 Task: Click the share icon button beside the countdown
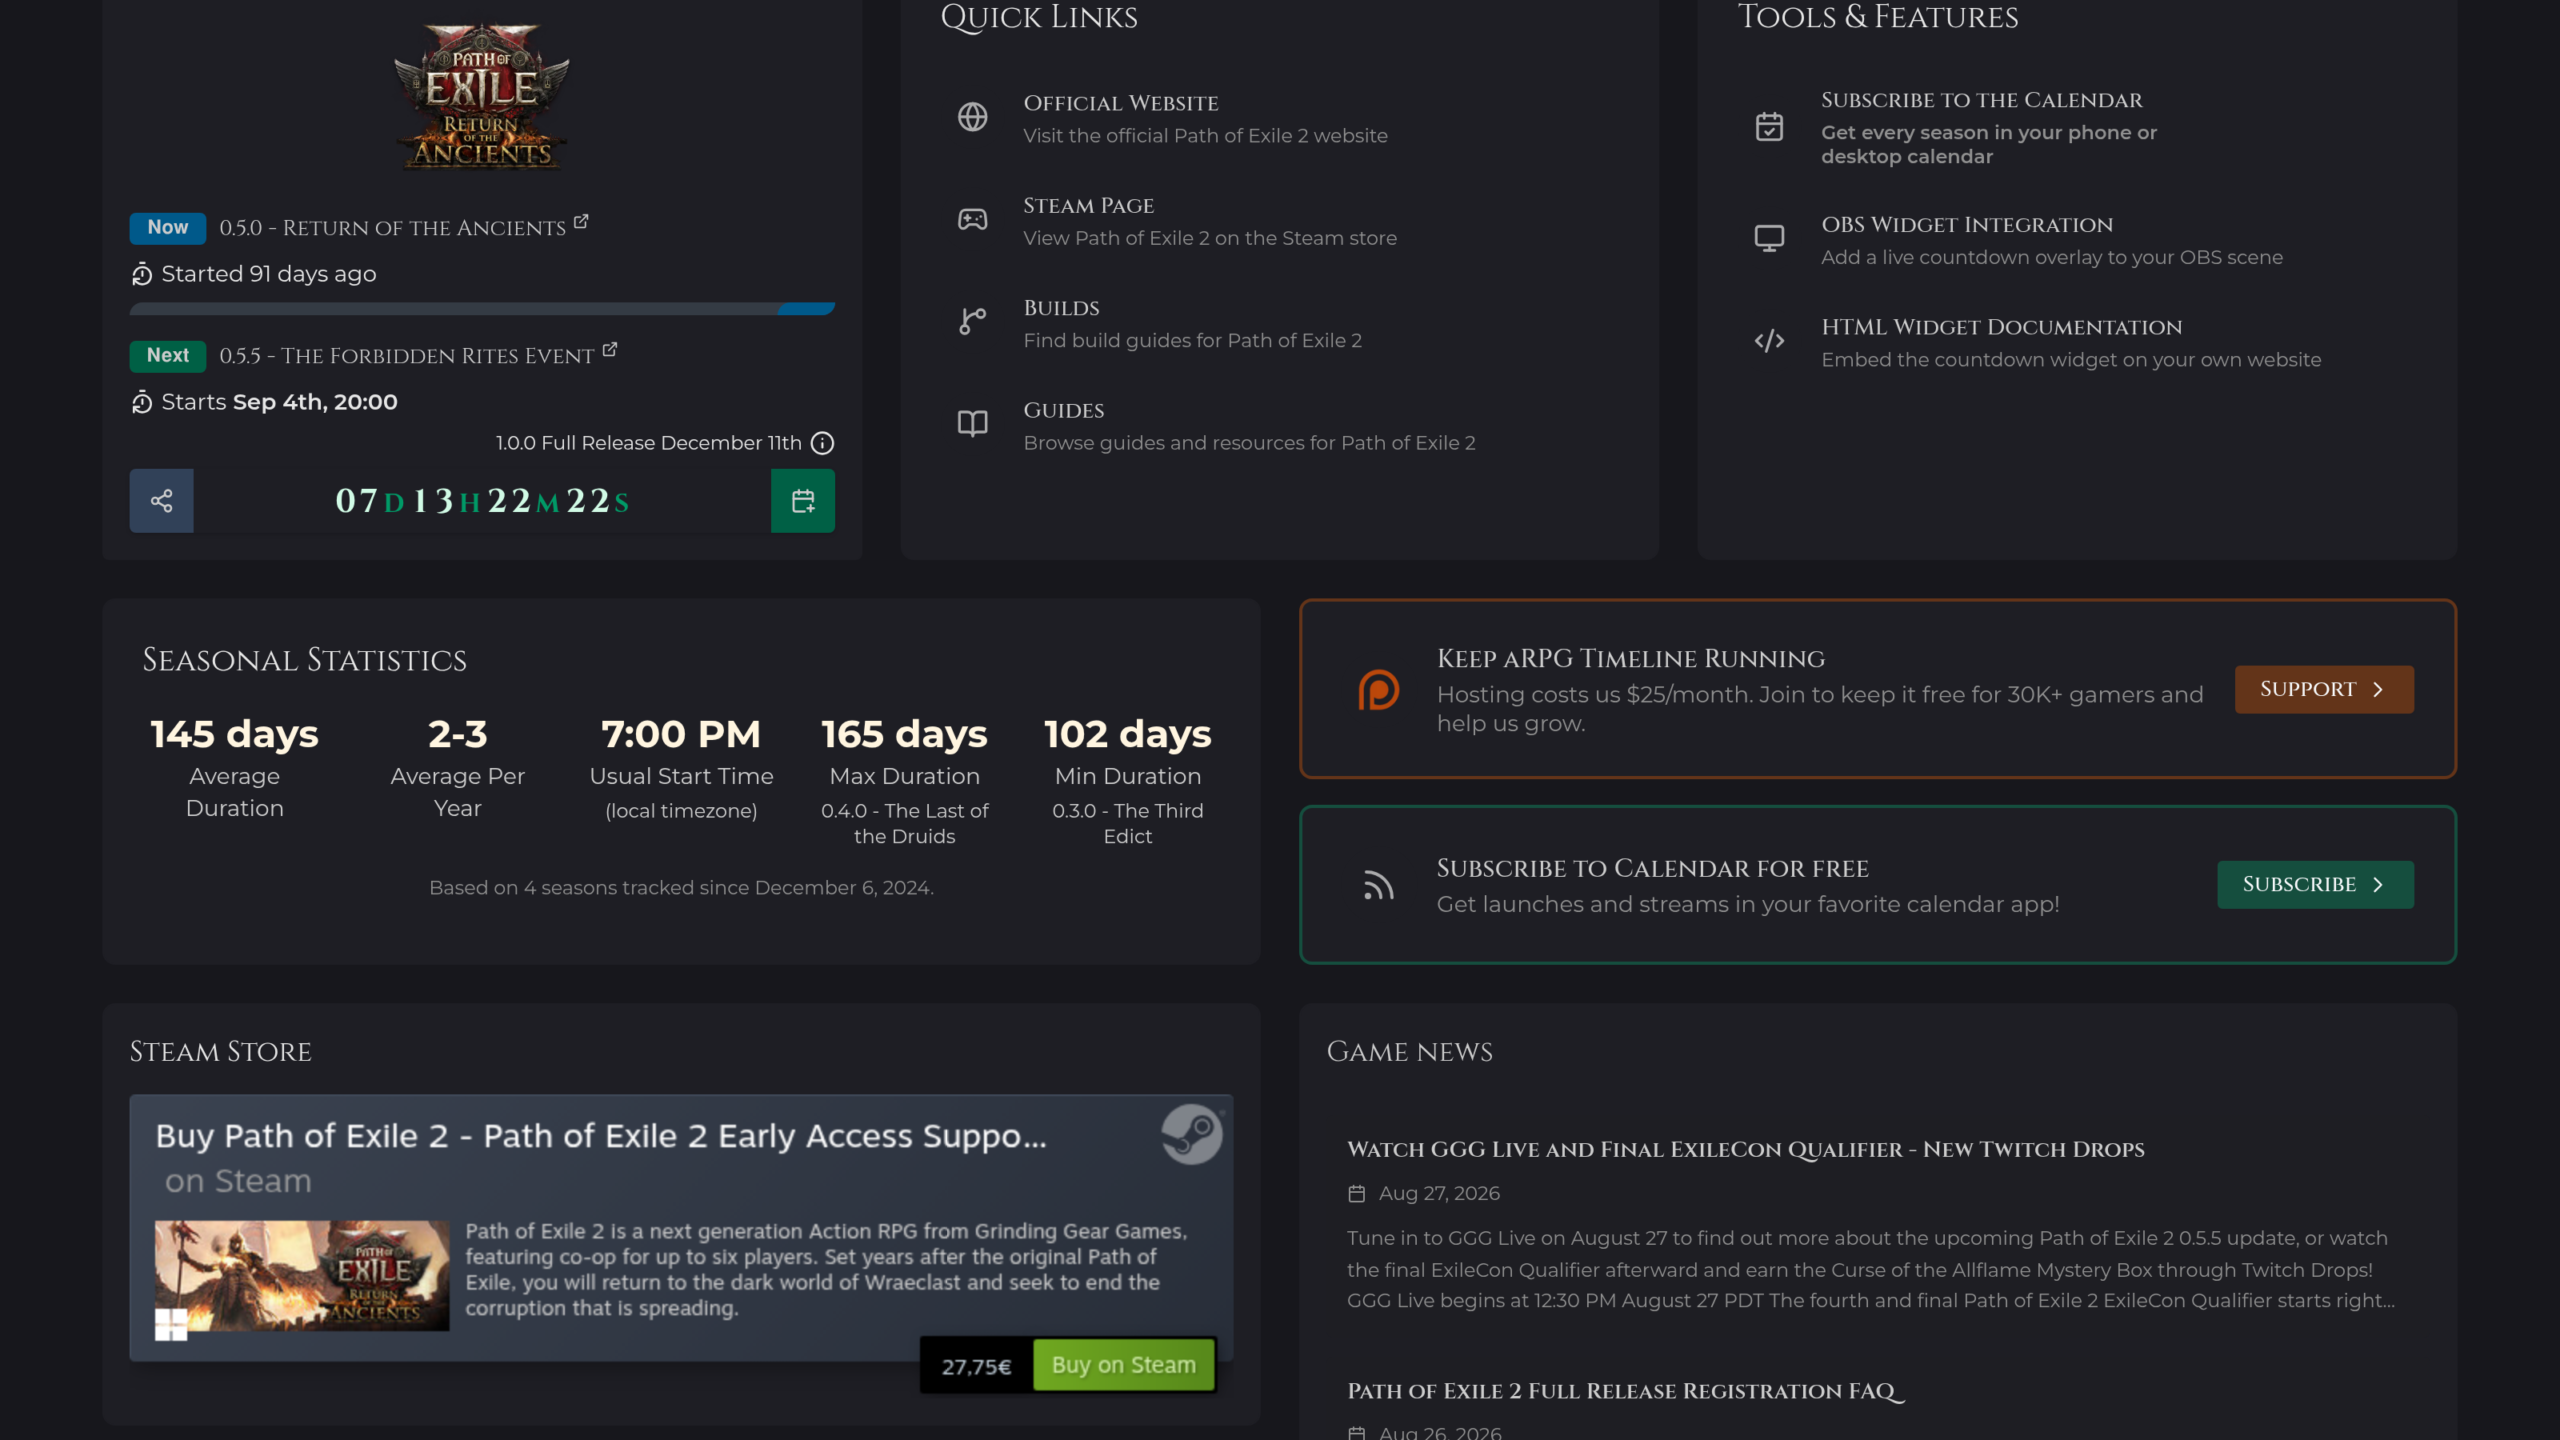[161, 501]
